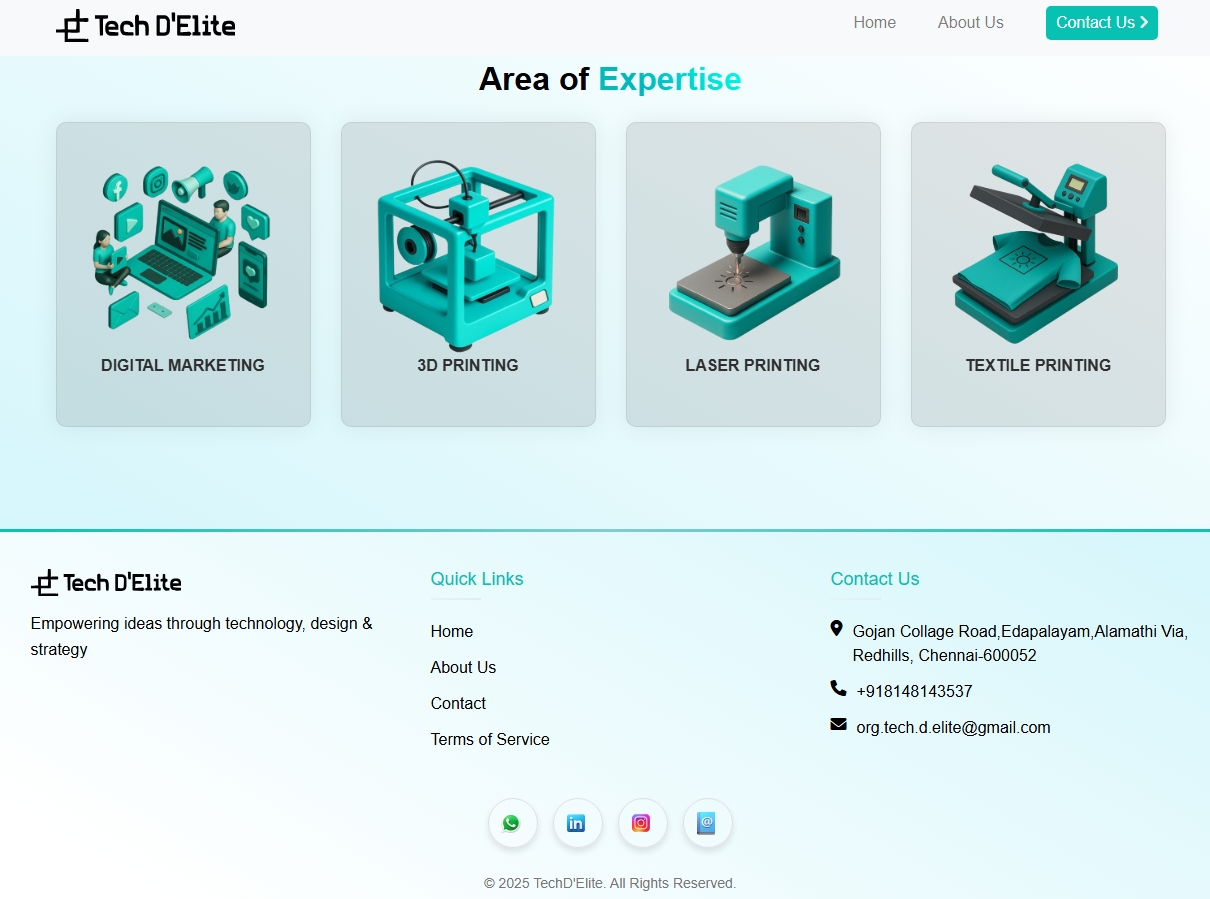Click the 2025 copyright notice text
This screenshot has height=899, width=1210.
click(610, 883)
